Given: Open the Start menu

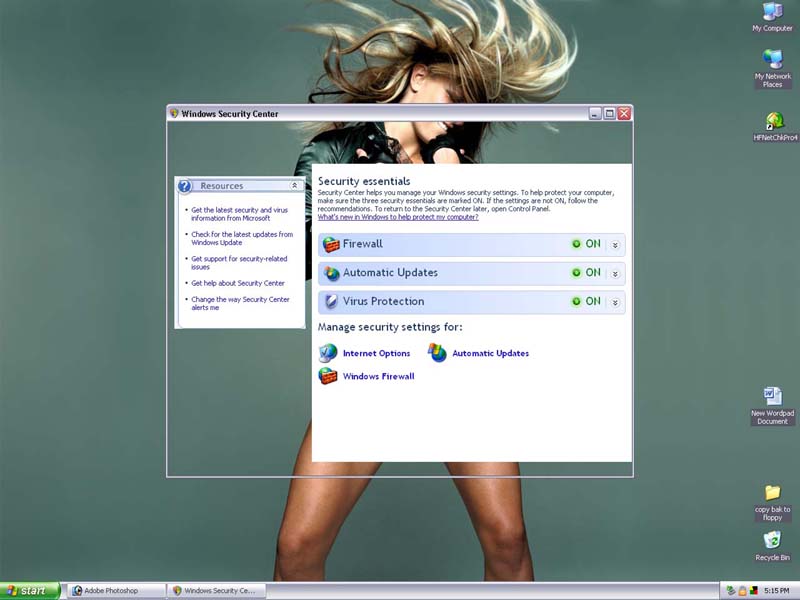Looking at the screenshot, I should (30, 591).
